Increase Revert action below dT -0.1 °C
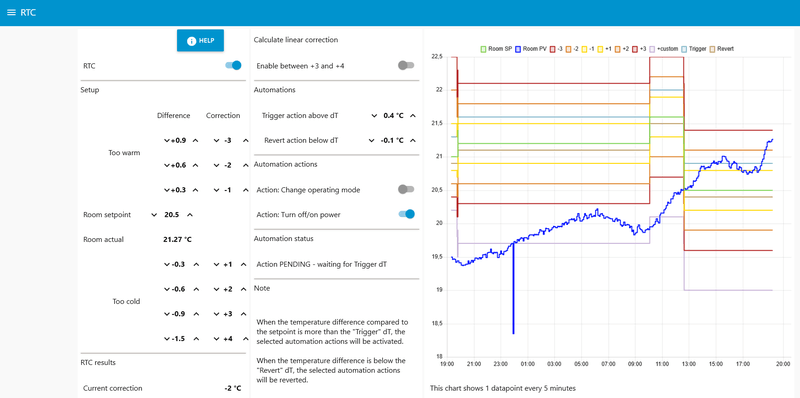 tap(413, 140)
